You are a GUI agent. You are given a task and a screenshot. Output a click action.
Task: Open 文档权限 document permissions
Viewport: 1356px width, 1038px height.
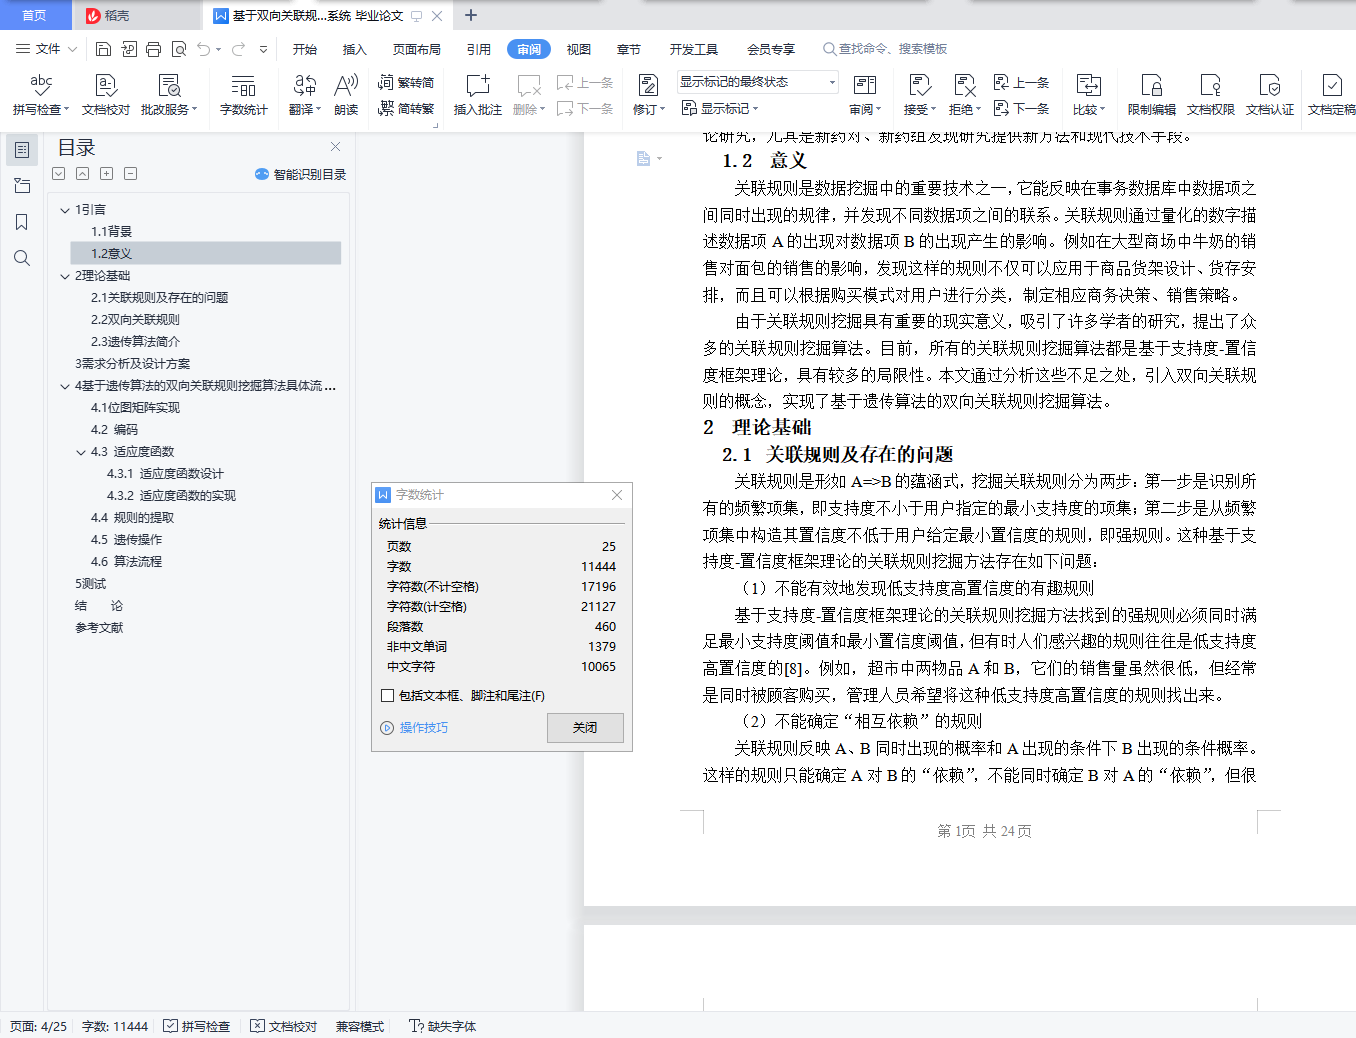[x=1211, y=95]
